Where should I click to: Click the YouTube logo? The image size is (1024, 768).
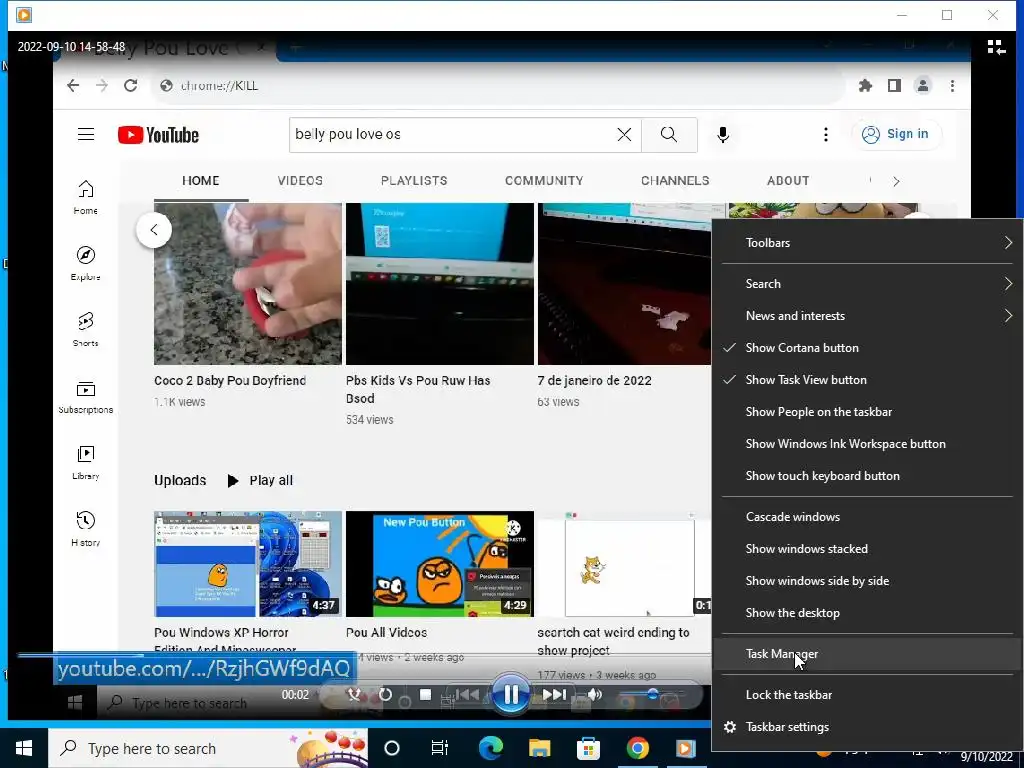coord(158,135)
